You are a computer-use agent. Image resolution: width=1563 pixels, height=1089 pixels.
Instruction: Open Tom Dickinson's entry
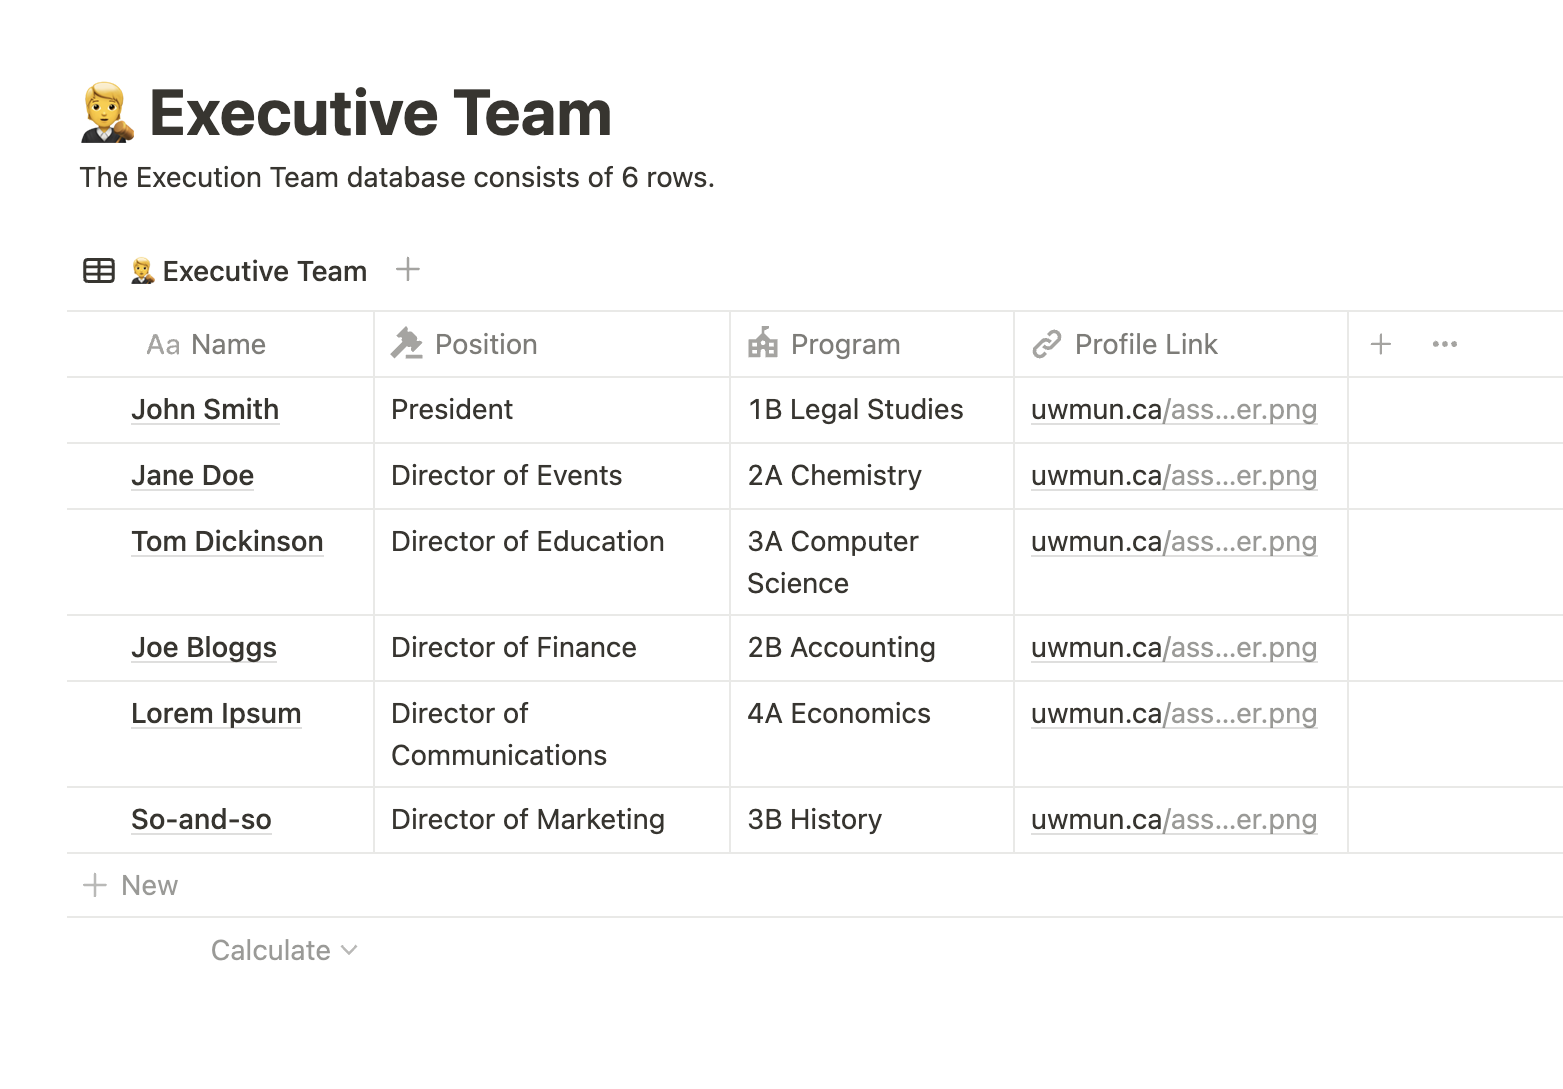pyautogui.click(x=227, y=542)
